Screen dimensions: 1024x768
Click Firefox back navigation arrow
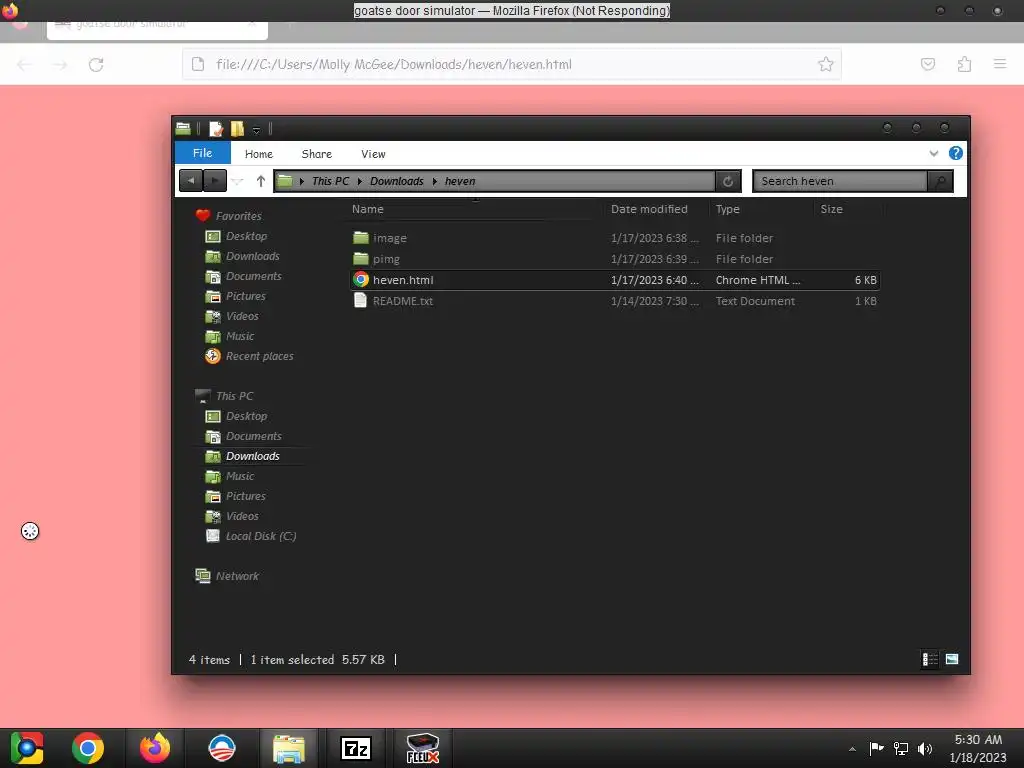pos(25,65)
